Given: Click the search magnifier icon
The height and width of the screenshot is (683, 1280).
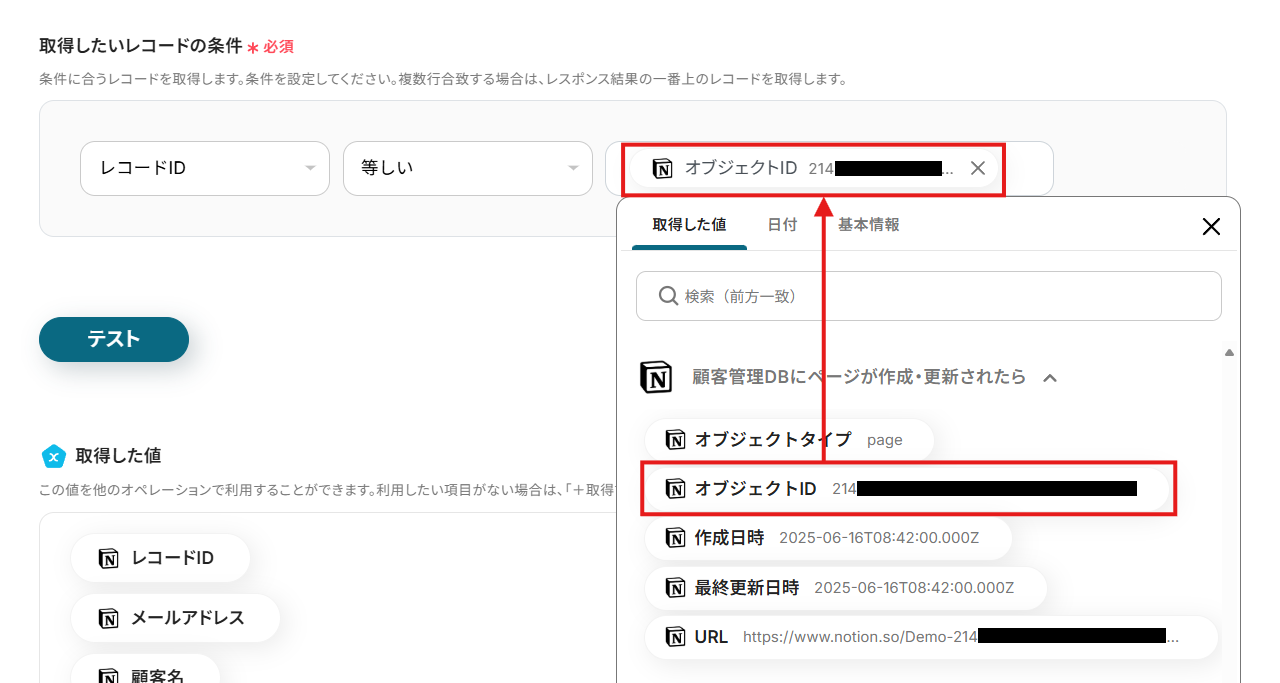Looking at the screenshot, I should [x=669, y=296].
